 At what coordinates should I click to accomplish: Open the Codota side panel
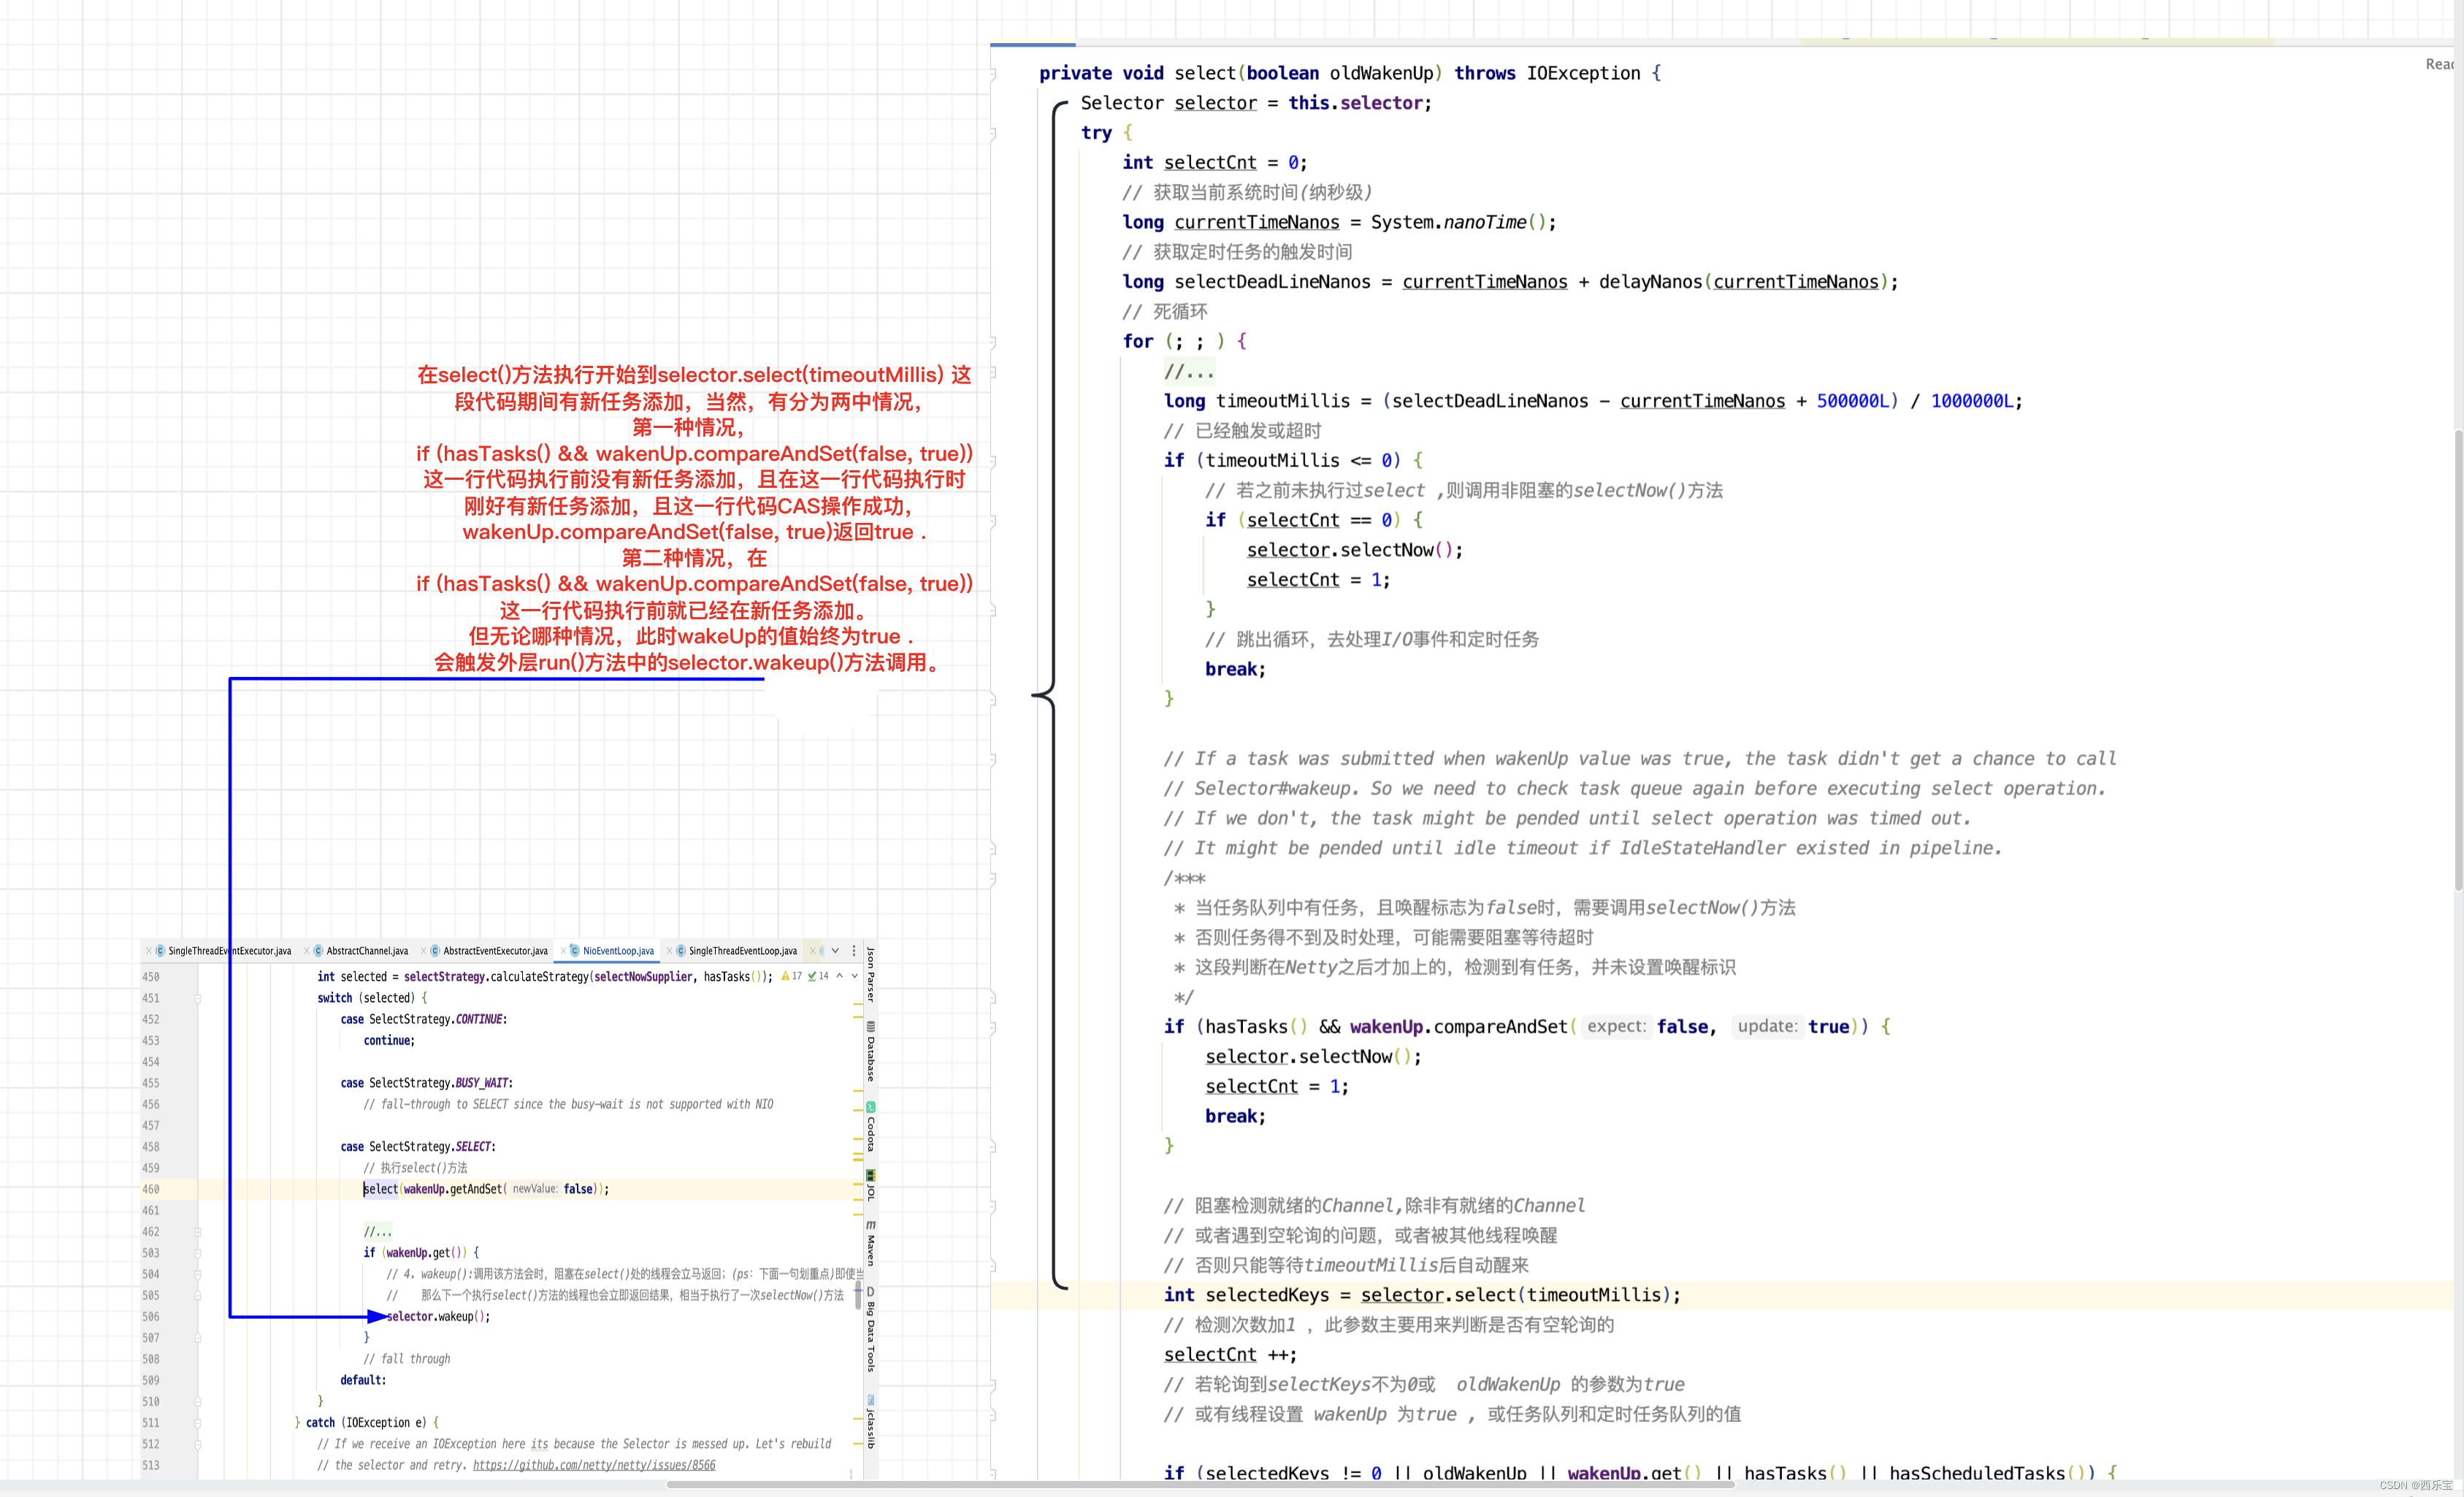(x=870, y=1127)
